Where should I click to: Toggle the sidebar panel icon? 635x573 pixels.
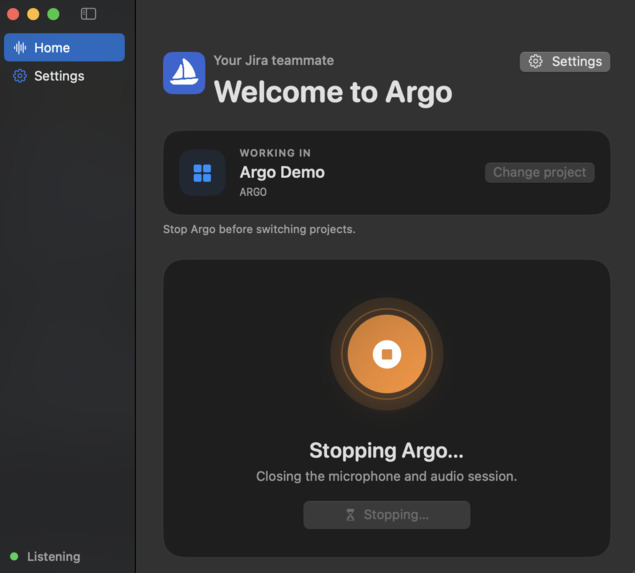88,14
